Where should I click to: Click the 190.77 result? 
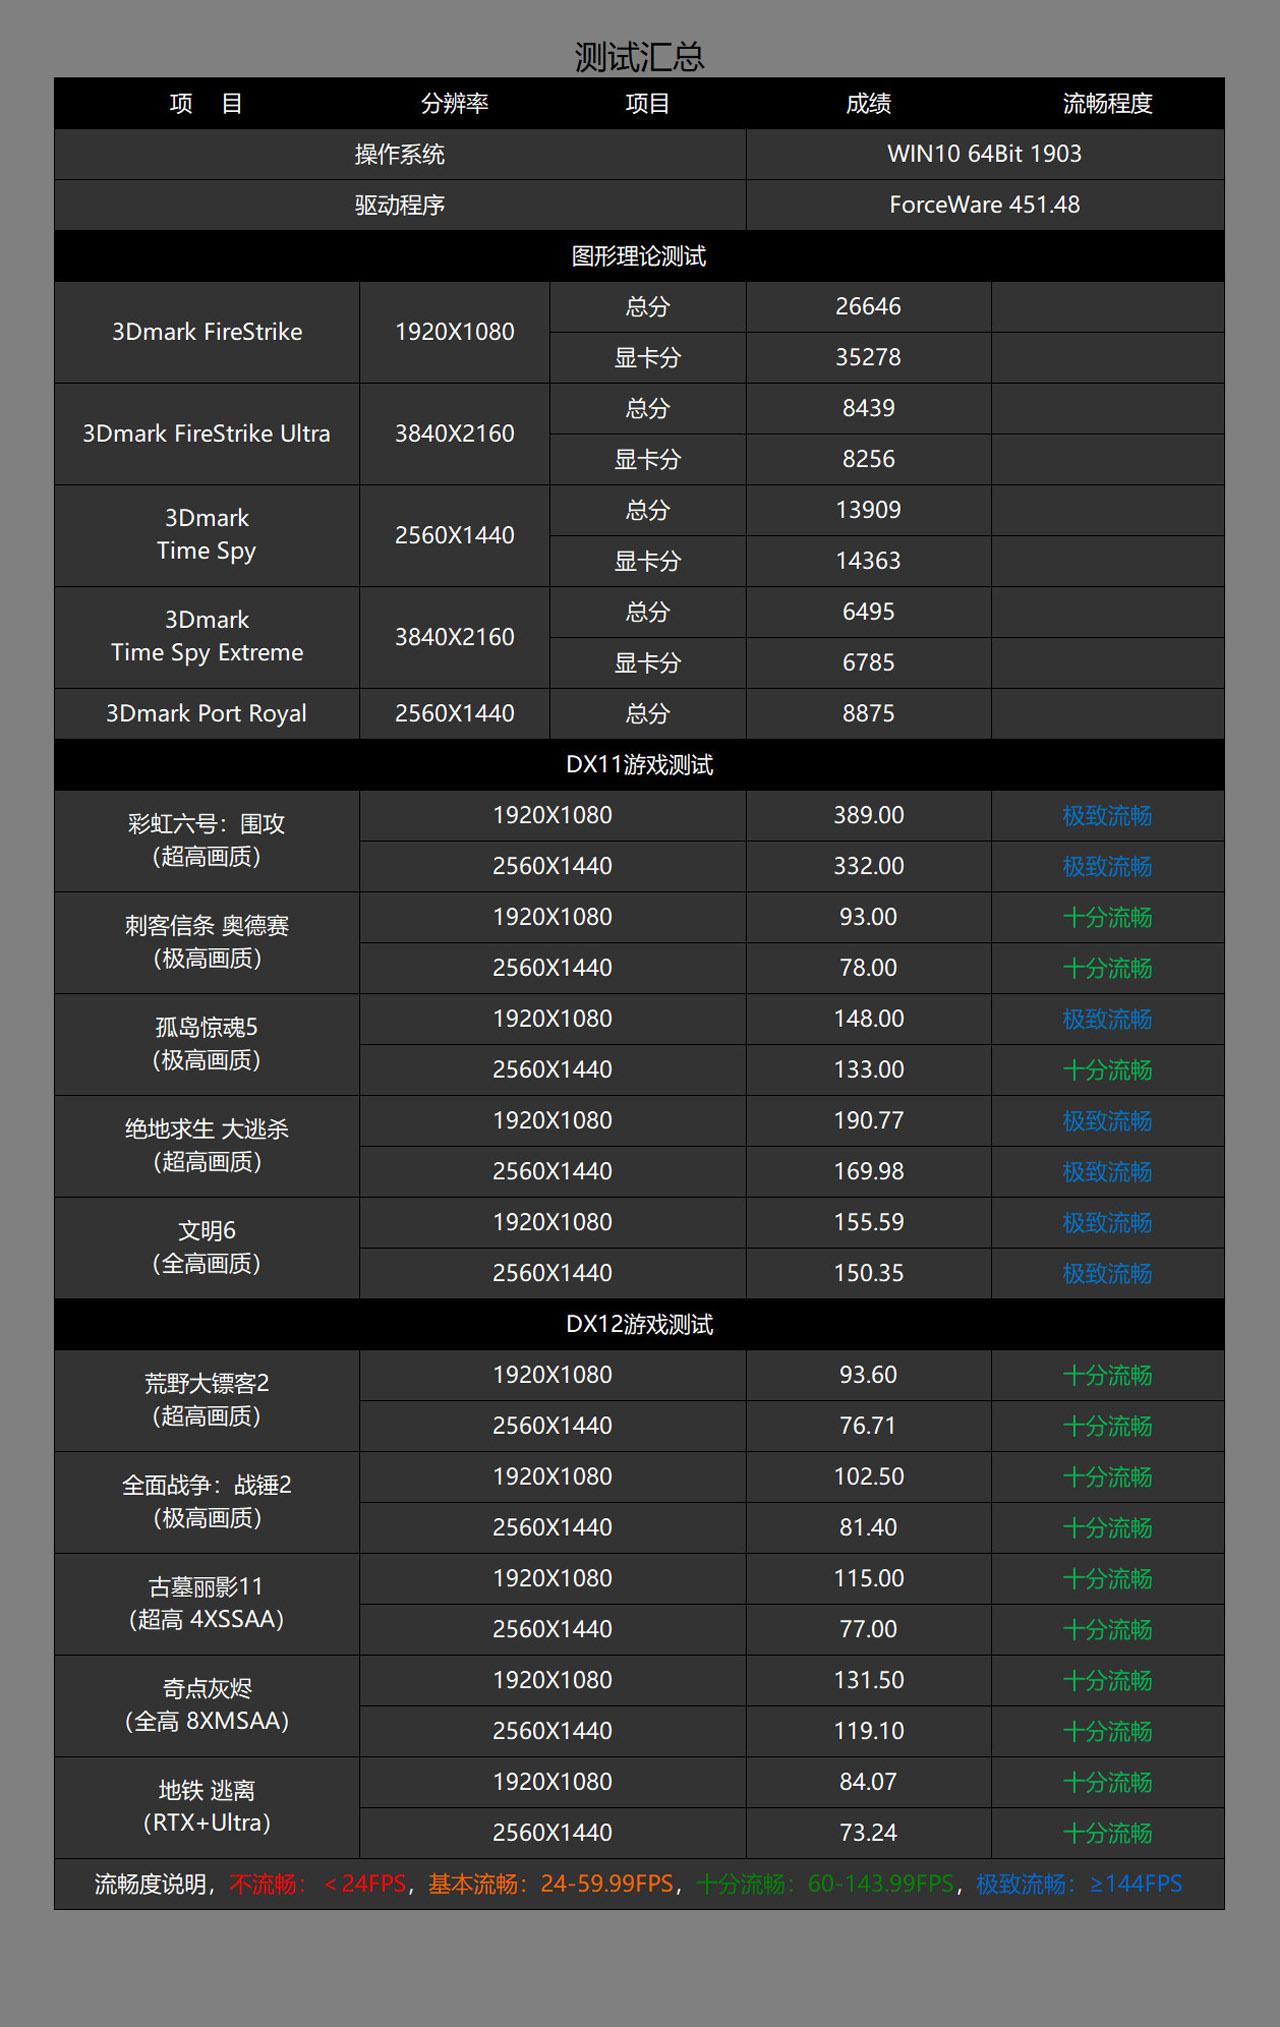pos(868,1121)
